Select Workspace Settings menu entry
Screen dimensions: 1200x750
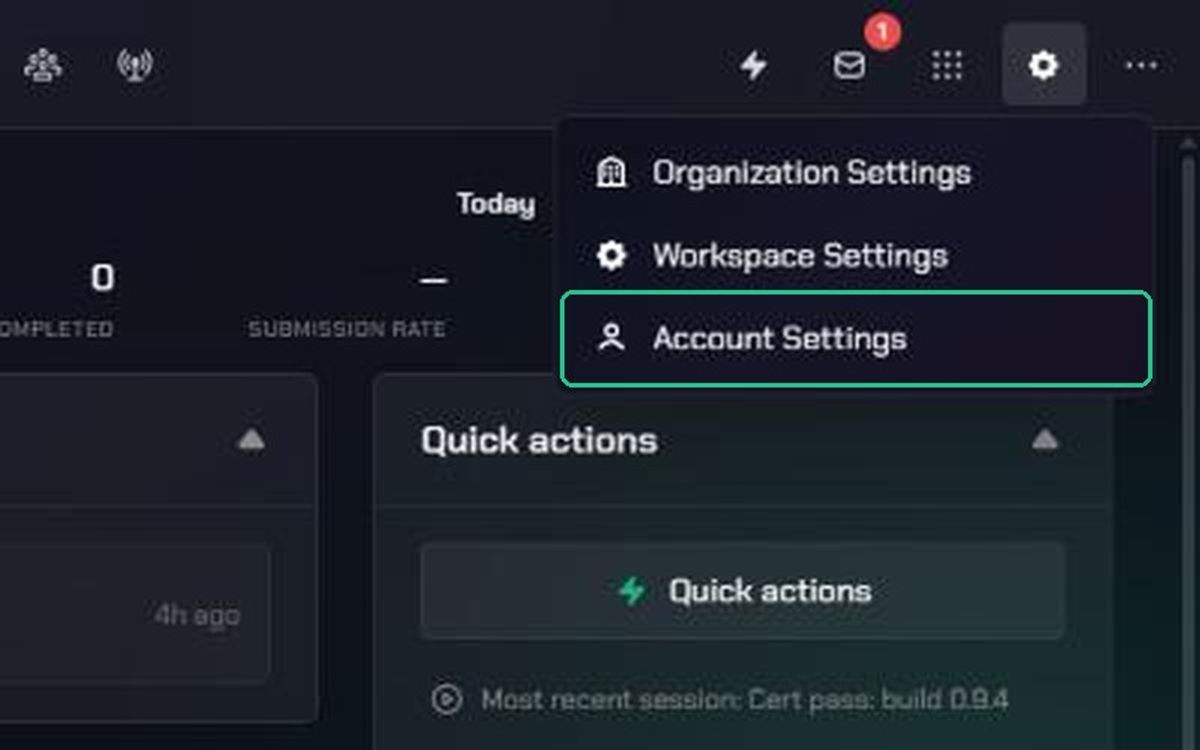(856, 256)
